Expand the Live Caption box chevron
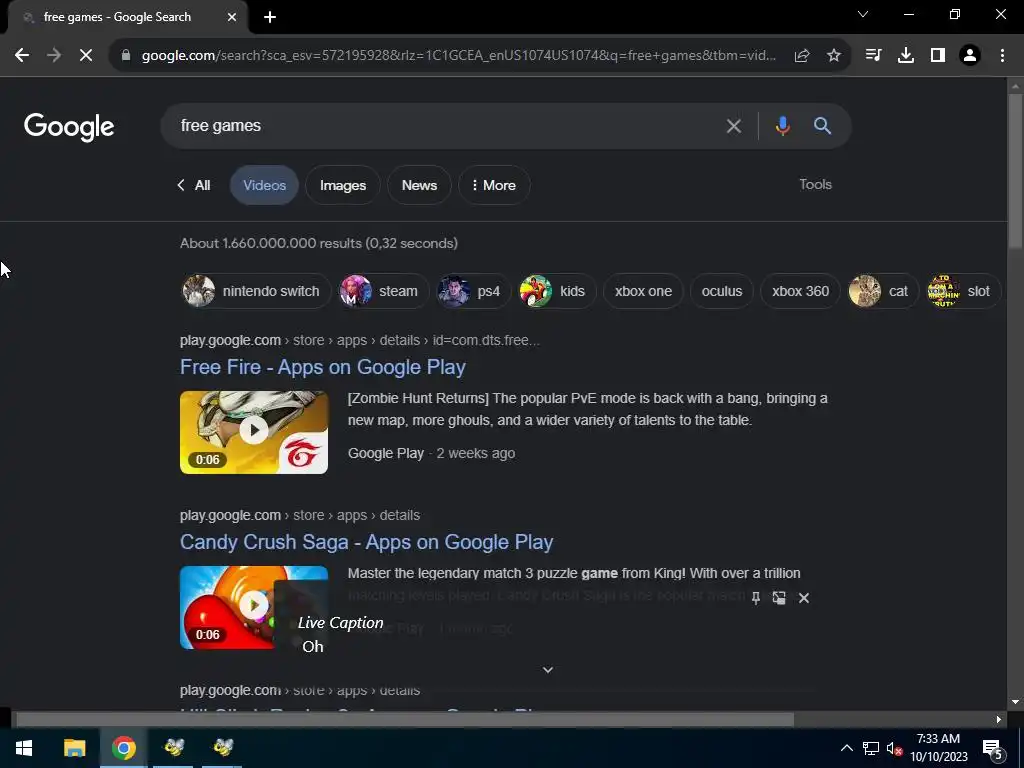The width and height of the screenshot is (1024, 768). point(548,670)
